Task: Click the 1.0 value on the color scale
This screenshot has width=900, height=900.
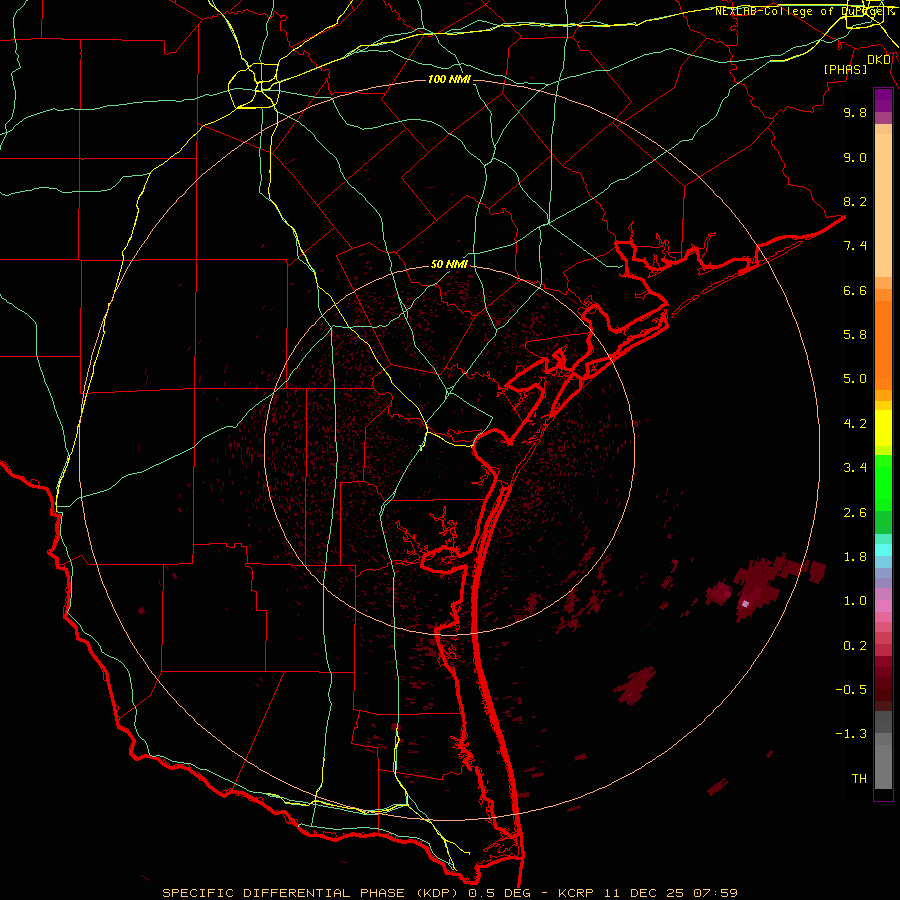Action: (x=855, y=601)
